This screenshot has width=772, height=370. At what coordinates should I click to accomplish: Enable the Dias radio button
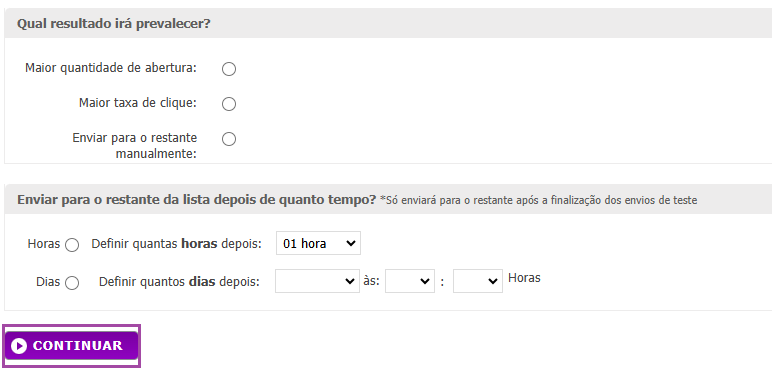coord(72,283)
